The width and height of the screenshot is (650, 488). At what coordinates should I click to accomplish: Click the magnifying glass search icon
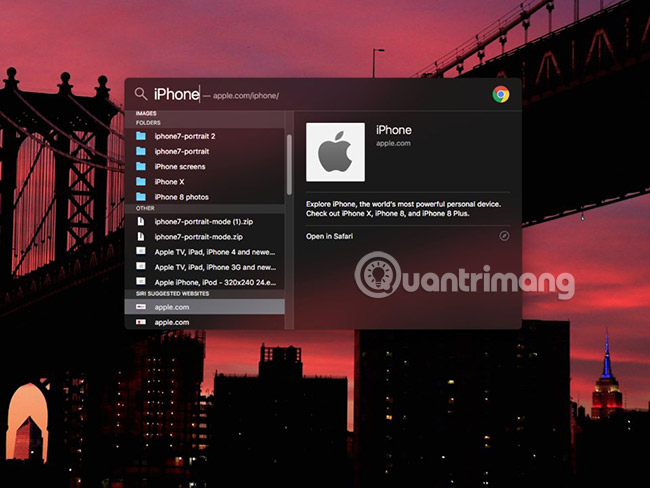tap(140, 94)
